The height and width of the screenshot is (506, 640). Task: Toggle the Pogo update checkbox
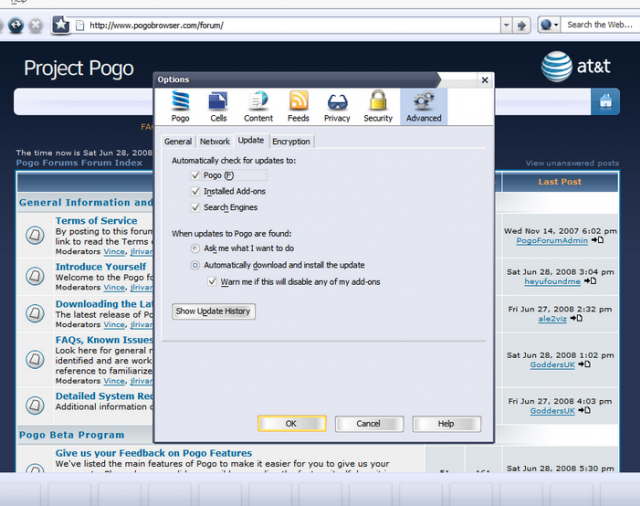[x=195, y=175]
